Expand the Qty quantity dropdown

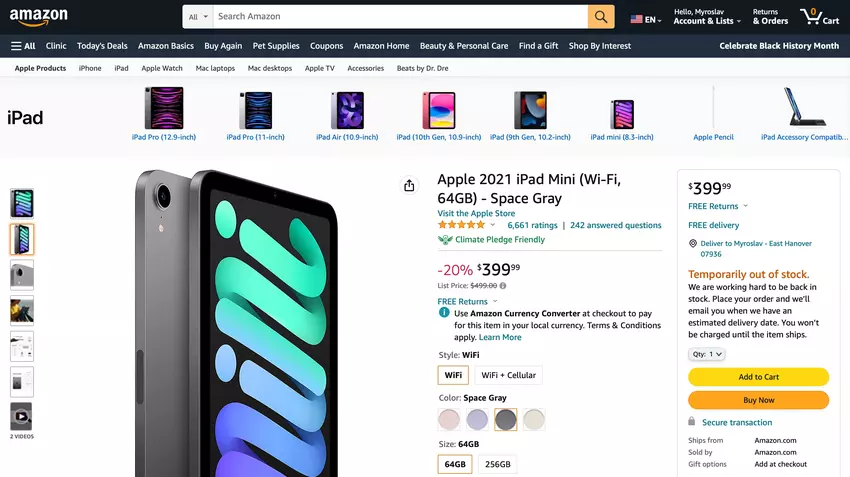[x=707, y=354]
